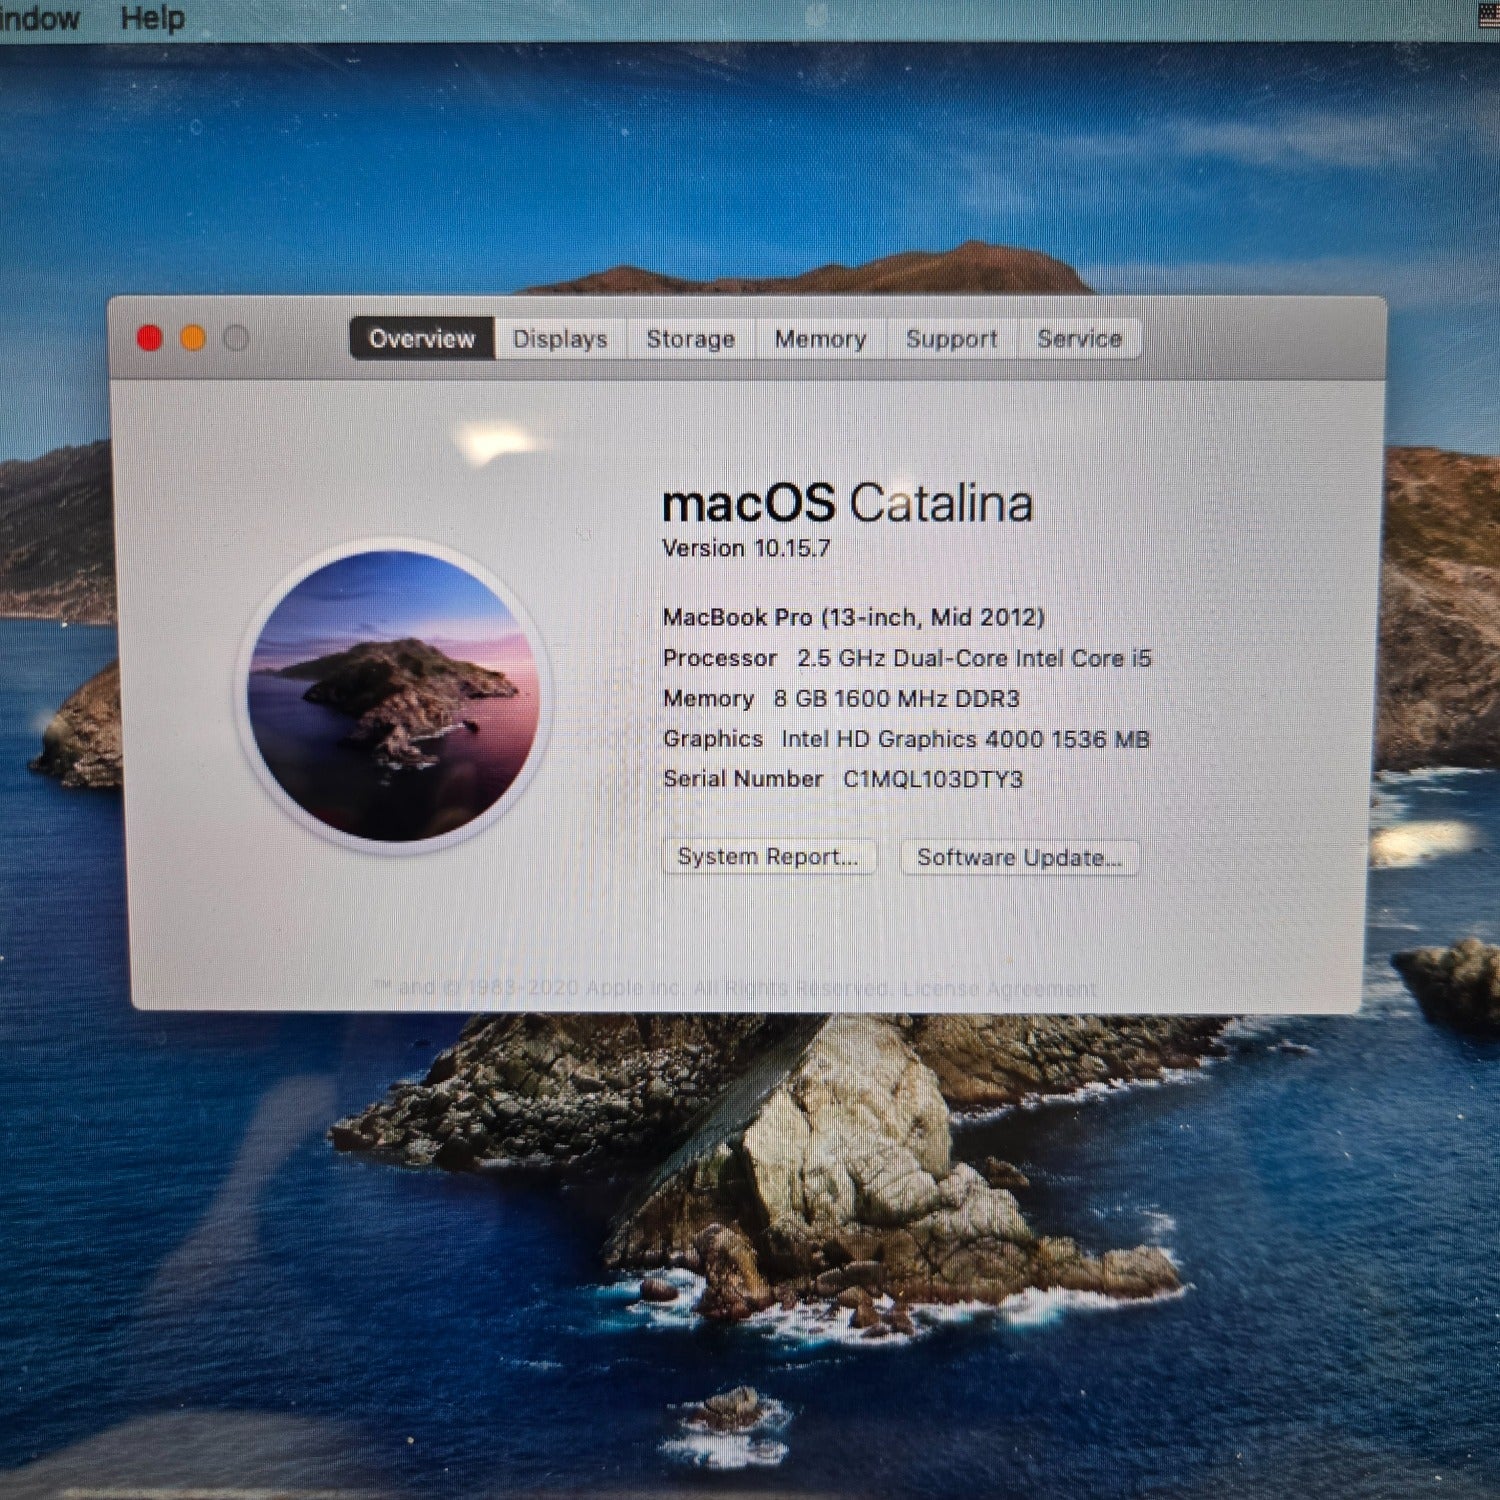Image resolution: width=1500 pixels, height=1500 pixels.
Task: Click the macOS Catalina logo image
Action: (394, 696)
